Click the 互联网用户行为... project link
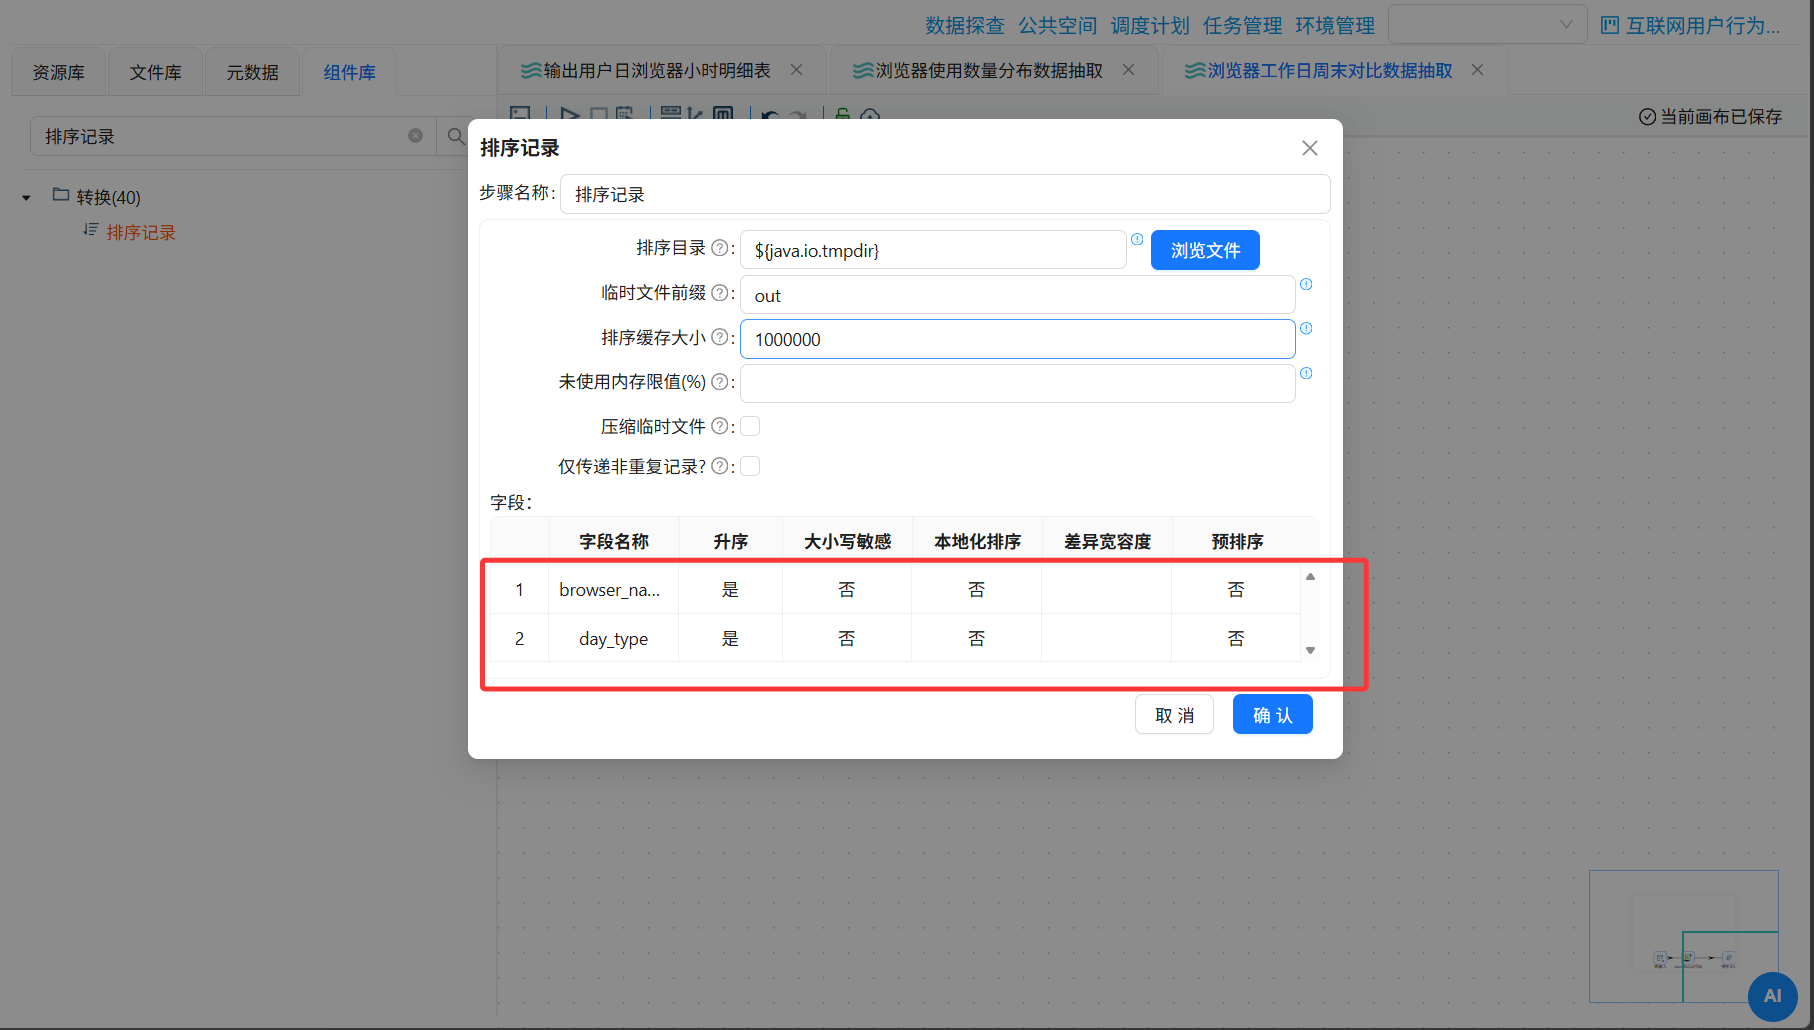Screen dimensions: 1814x1030 [x=1703, y=25]
